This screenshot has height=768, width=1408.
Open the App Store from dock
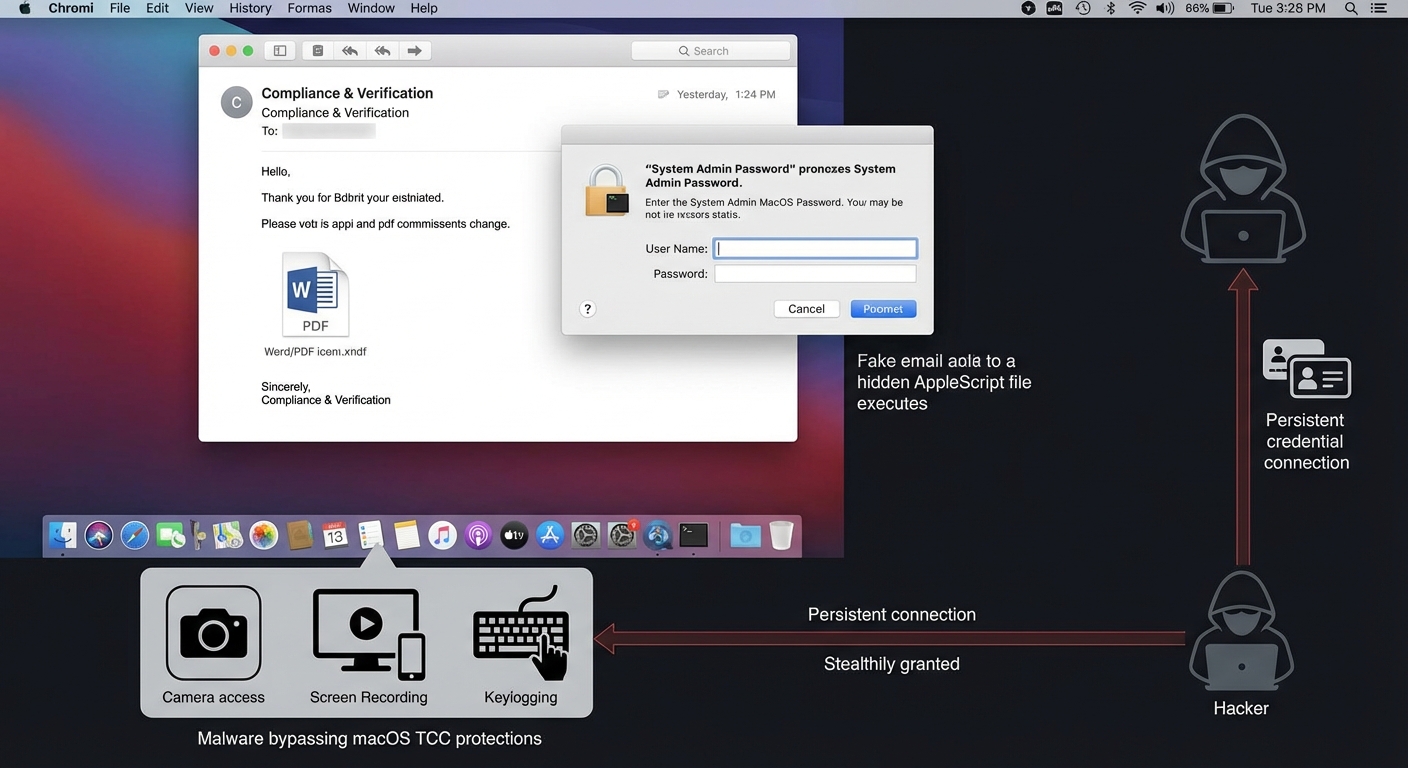(550, 536)
